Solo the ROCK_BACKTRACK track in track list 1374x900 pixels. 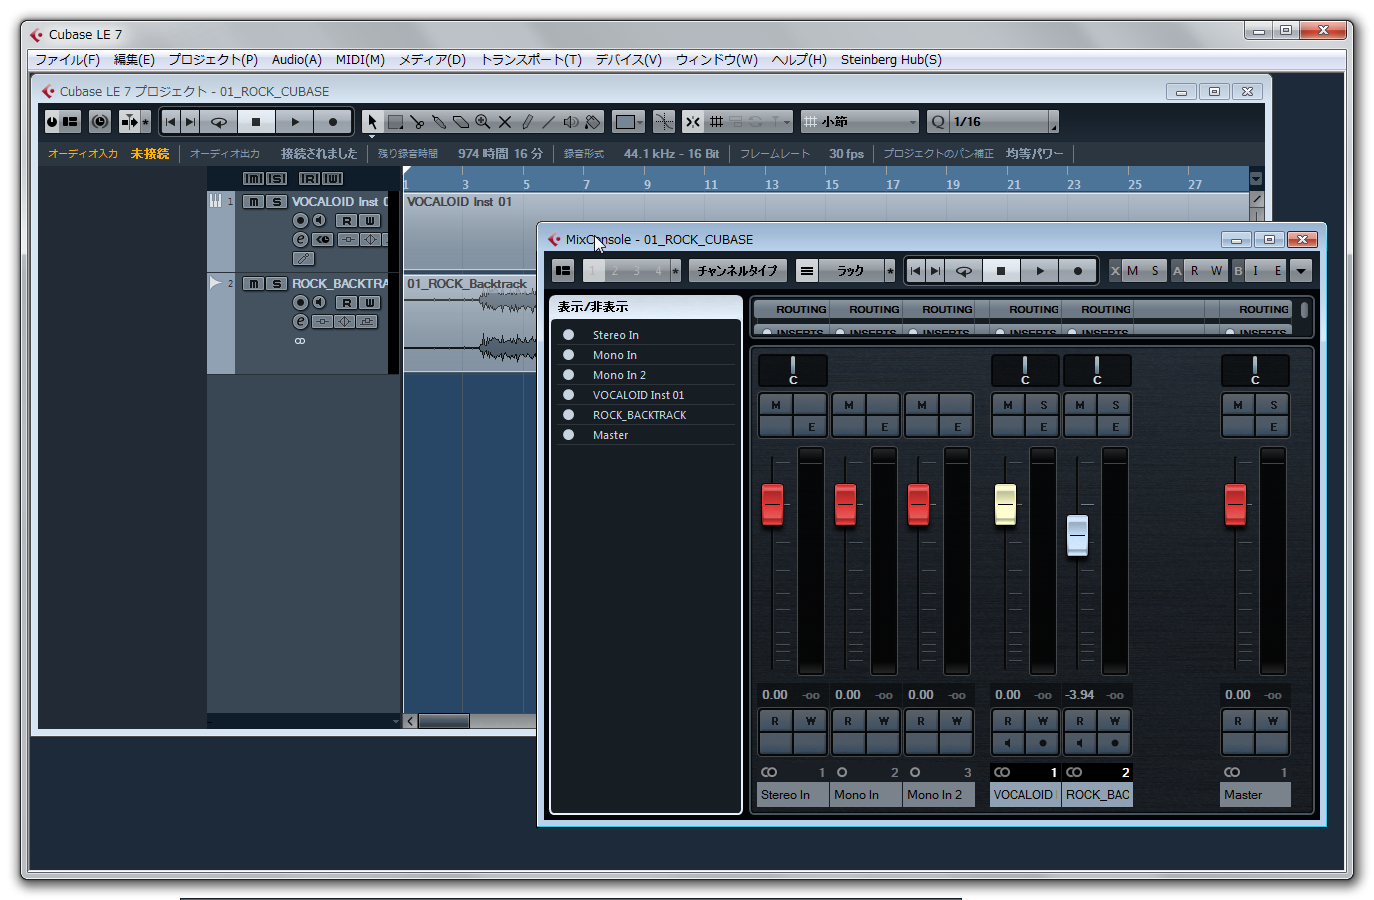tap(277, 284)
